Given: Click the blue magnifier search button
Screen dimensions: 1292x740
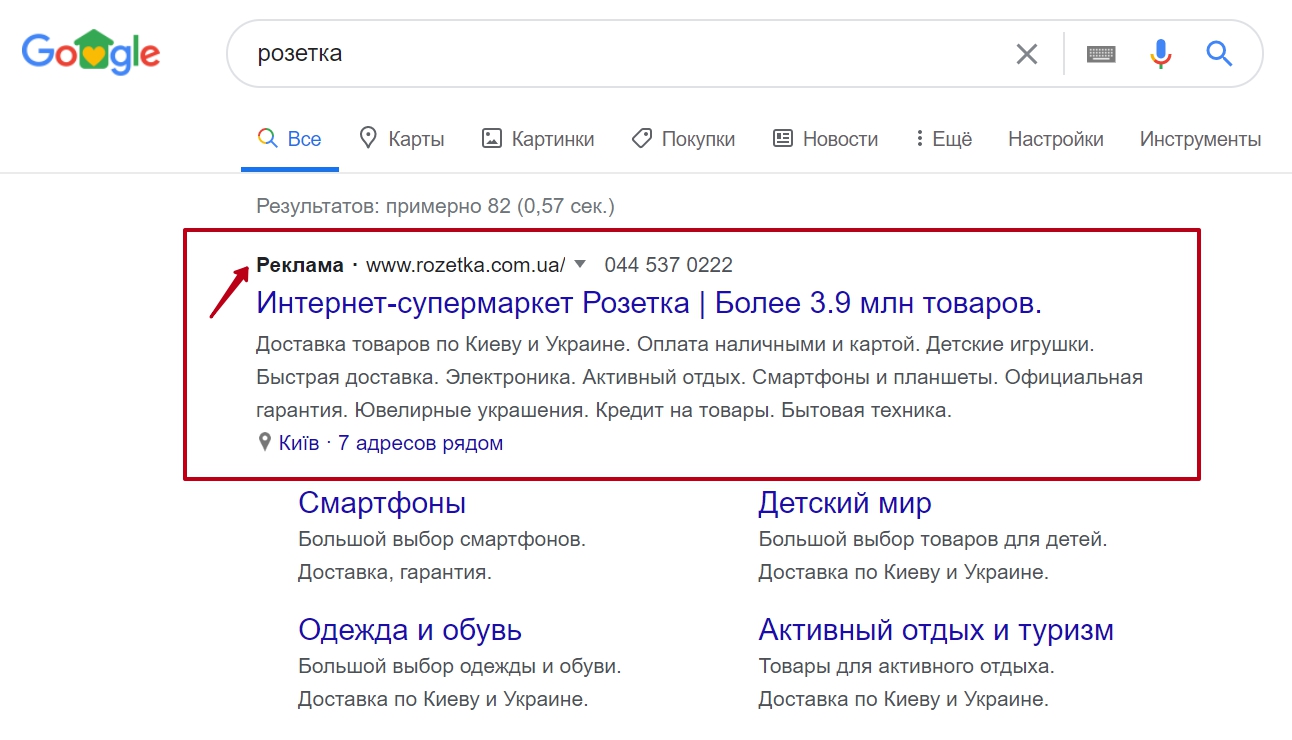Looking at the screenshot, I should [1219, 53].
